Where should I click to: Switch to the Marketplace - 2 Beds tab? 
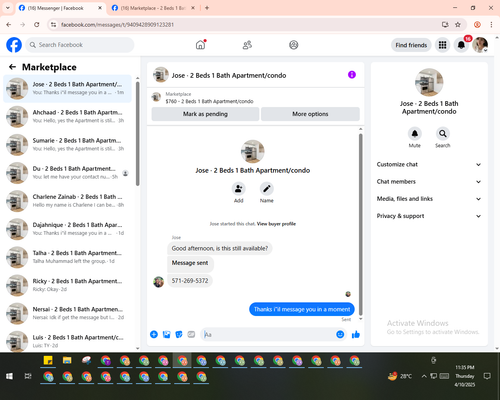click(x=153, y=8)
